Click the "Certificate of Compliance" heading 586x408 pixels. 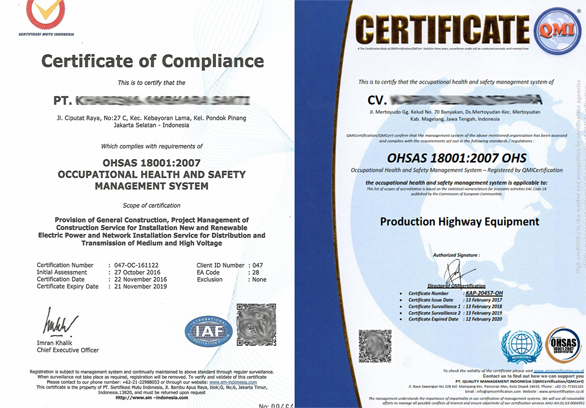(x=152, y=61)
